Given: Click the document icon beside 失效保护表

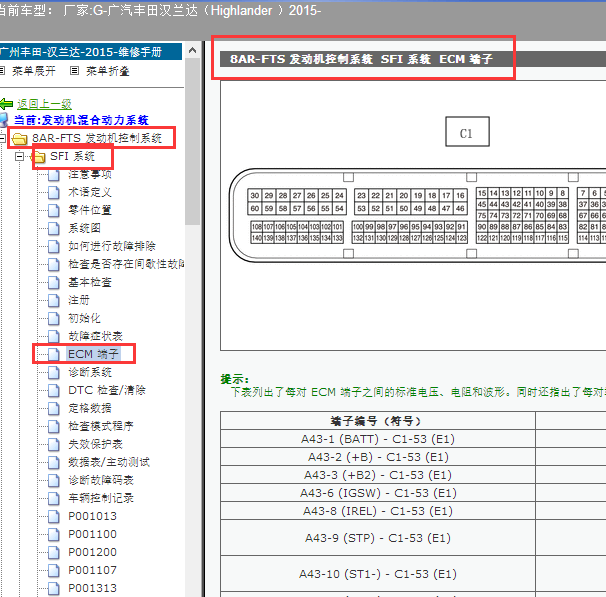Looking at the screenshot, I should click(54, 444).
